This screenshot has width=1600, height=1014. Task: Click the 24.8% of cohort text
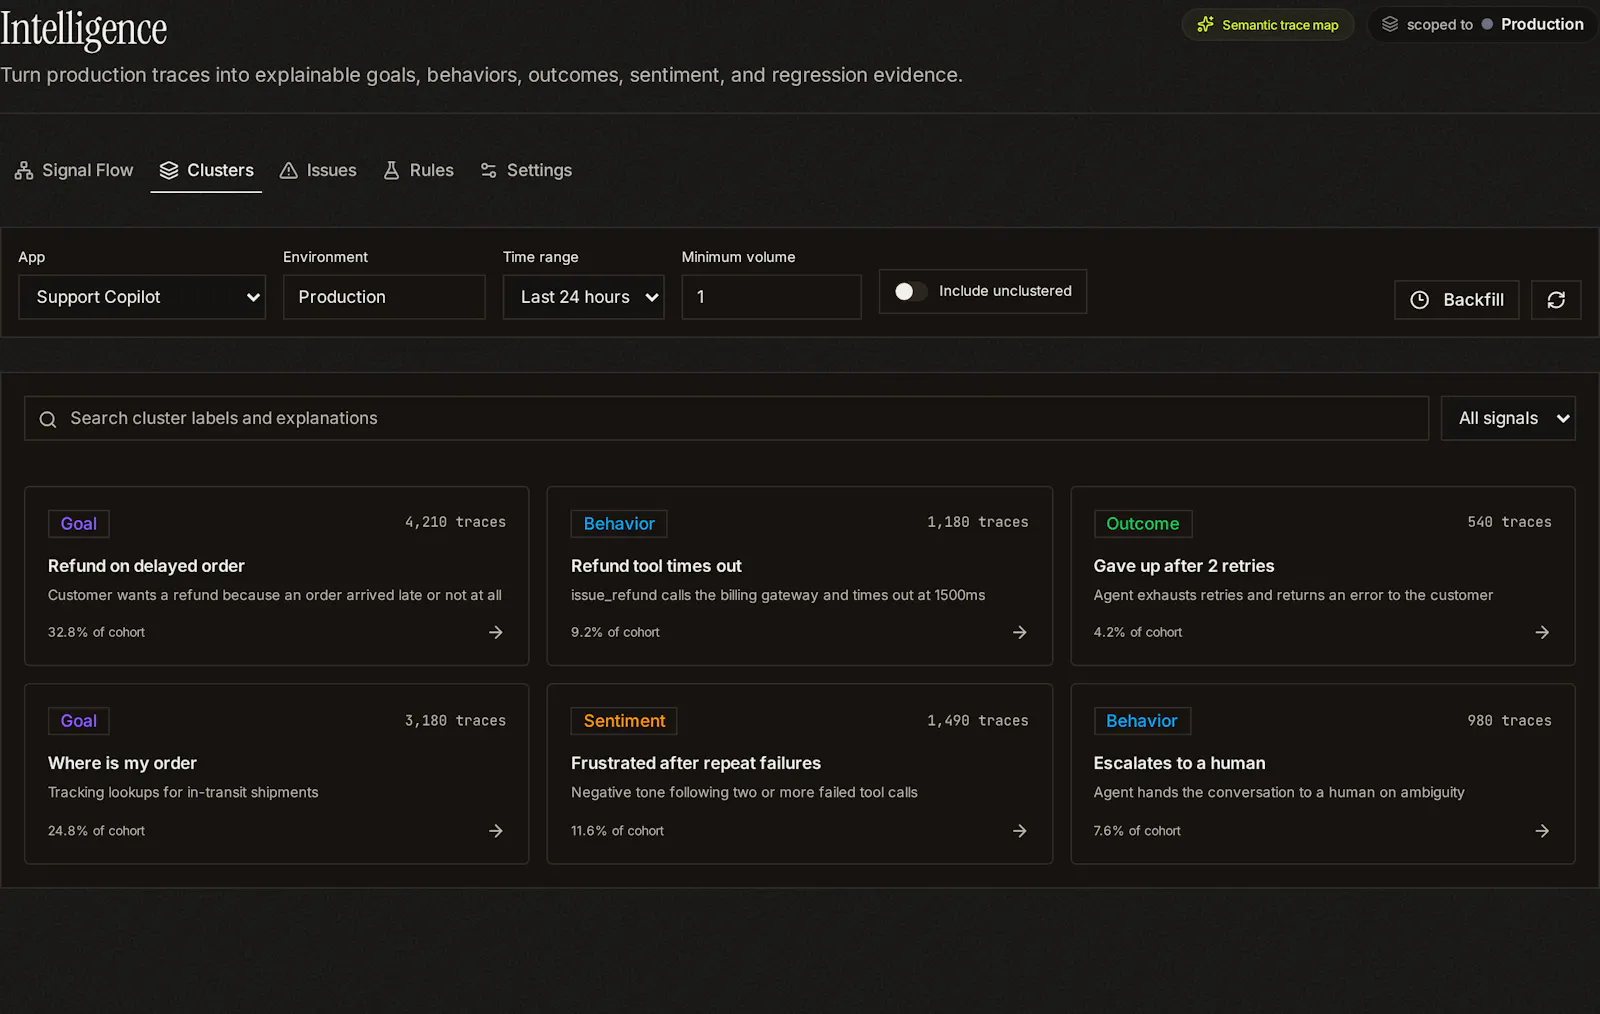coord(96,831)
